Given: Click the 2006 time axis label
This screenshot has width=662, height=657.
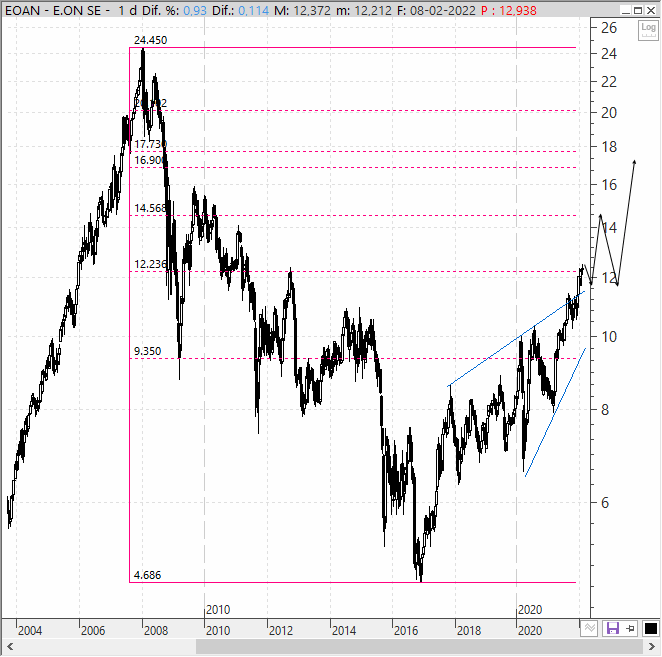Looking at the screenshot, I should (93, 631).
